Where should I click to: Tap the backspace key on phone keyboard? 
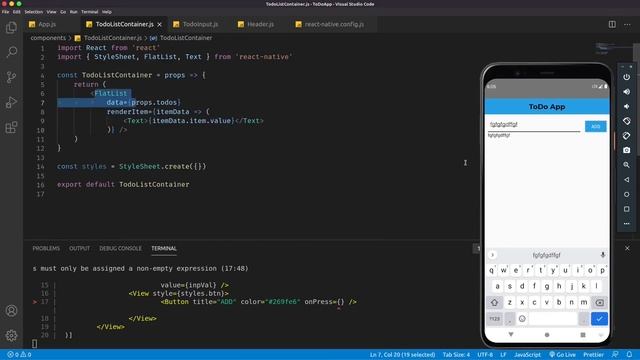[x=600, y=302]
